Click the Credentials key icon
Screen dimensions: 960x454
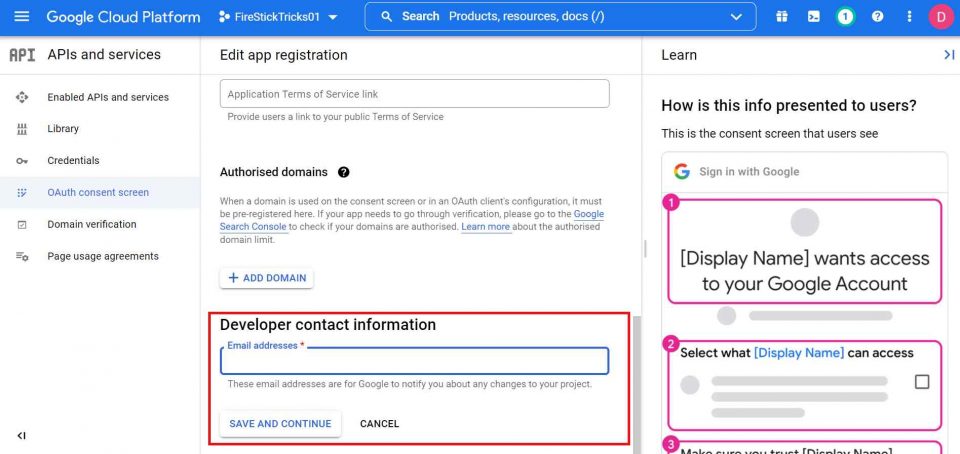[22, 161]
